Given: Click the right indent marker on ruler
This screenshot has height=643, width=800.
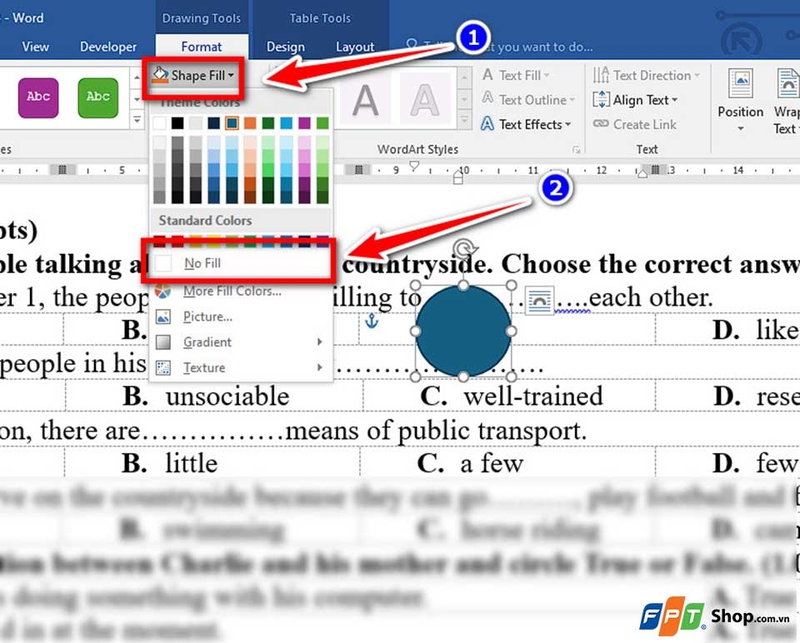Looking at the screenshot, I should [643, 174].
